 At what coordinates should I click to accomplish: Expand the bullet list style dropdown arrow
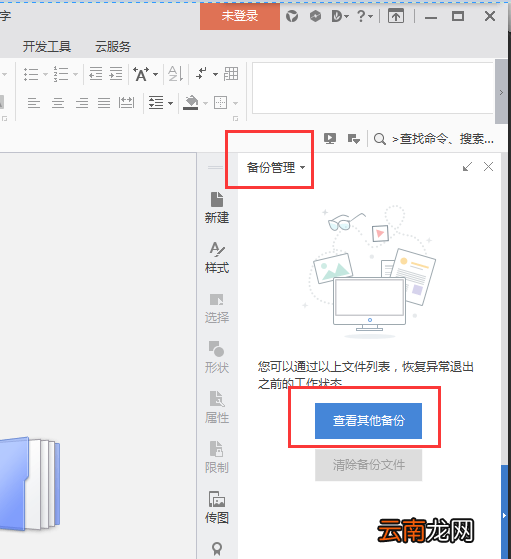click(45, 74)
